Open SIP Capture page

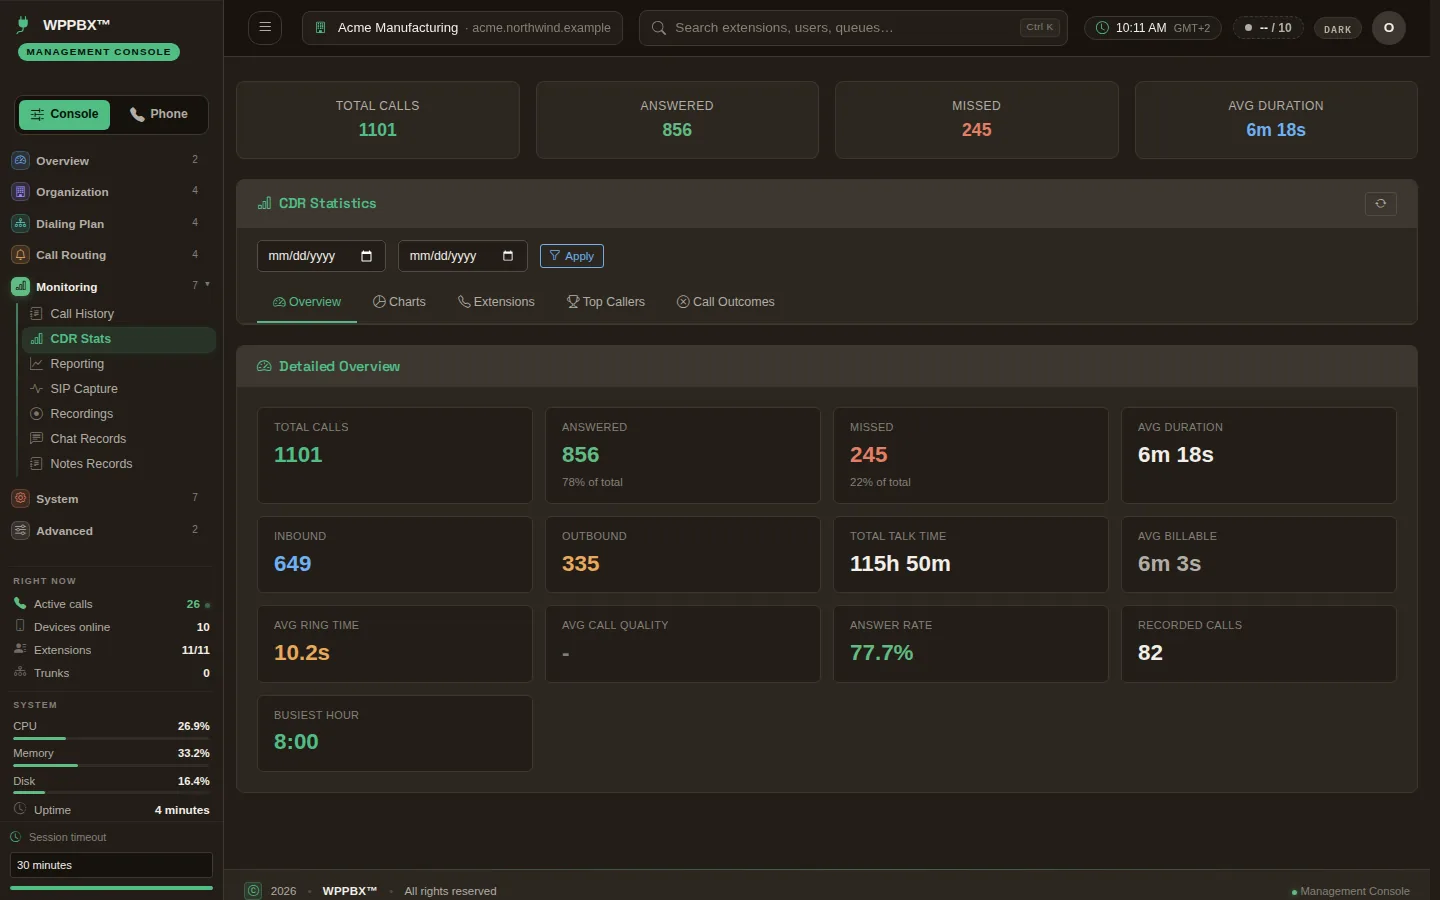pyautogui.click(x=118, y=389)
